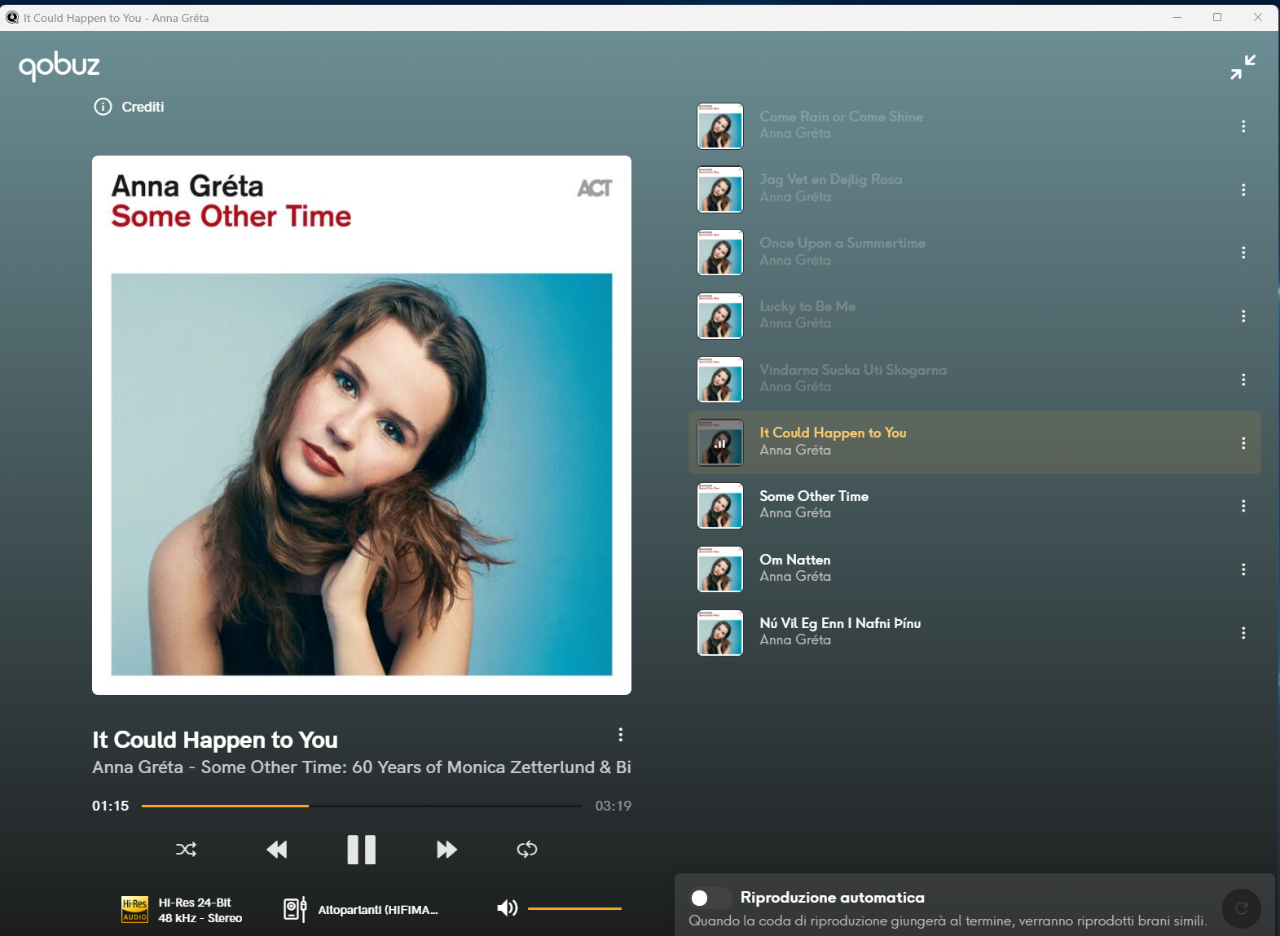This screenshot has width=1280, height=936.
Task: Click the Crediti link
Action: click(143, 107)
